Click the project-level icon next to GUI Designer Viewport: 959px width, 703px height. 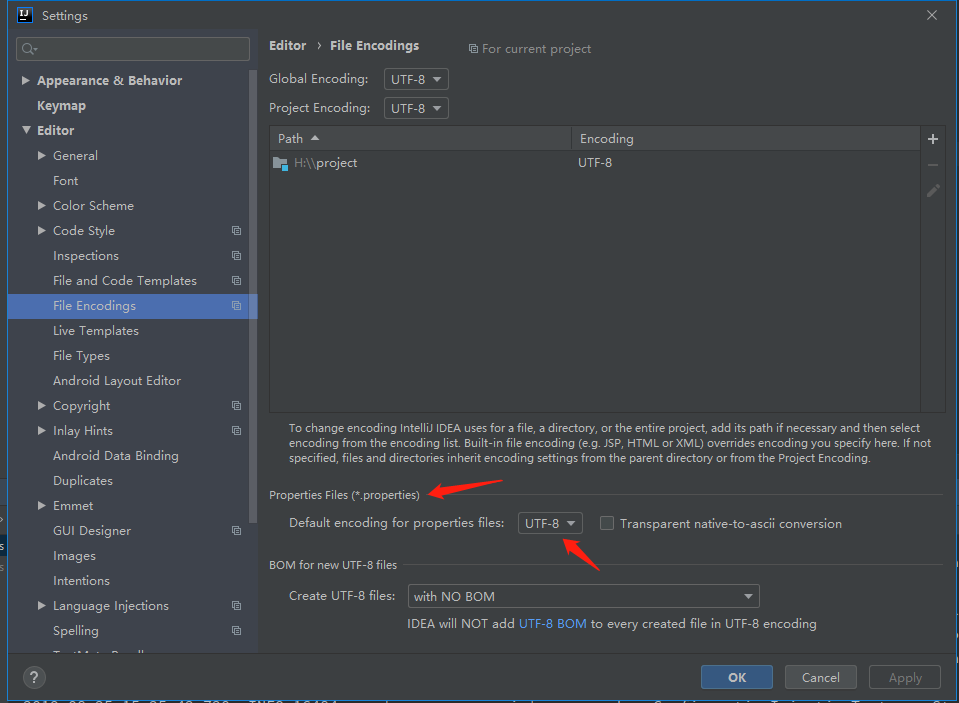(x=237, y=530)
